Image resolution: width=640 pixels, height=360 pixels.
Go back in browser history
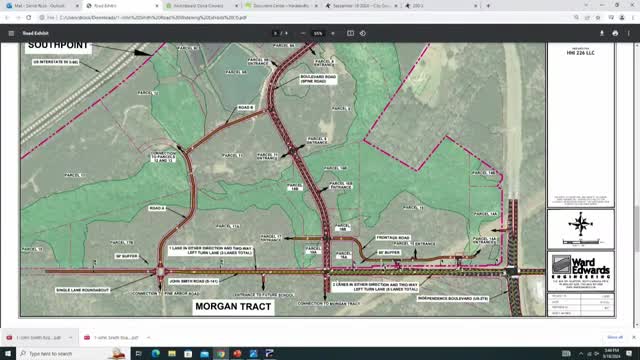point(7,18)
